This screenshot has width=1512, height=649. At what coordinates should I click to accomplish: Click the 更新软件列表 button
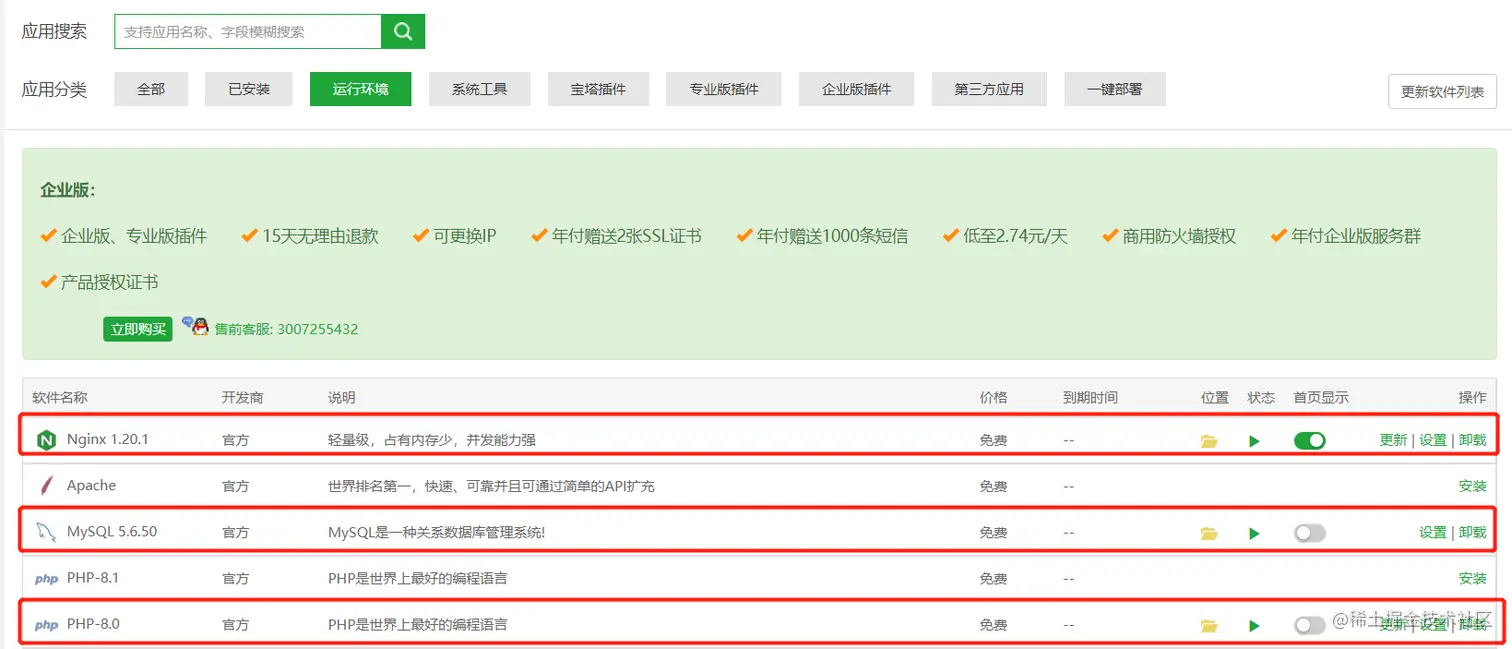(1442, 91)
